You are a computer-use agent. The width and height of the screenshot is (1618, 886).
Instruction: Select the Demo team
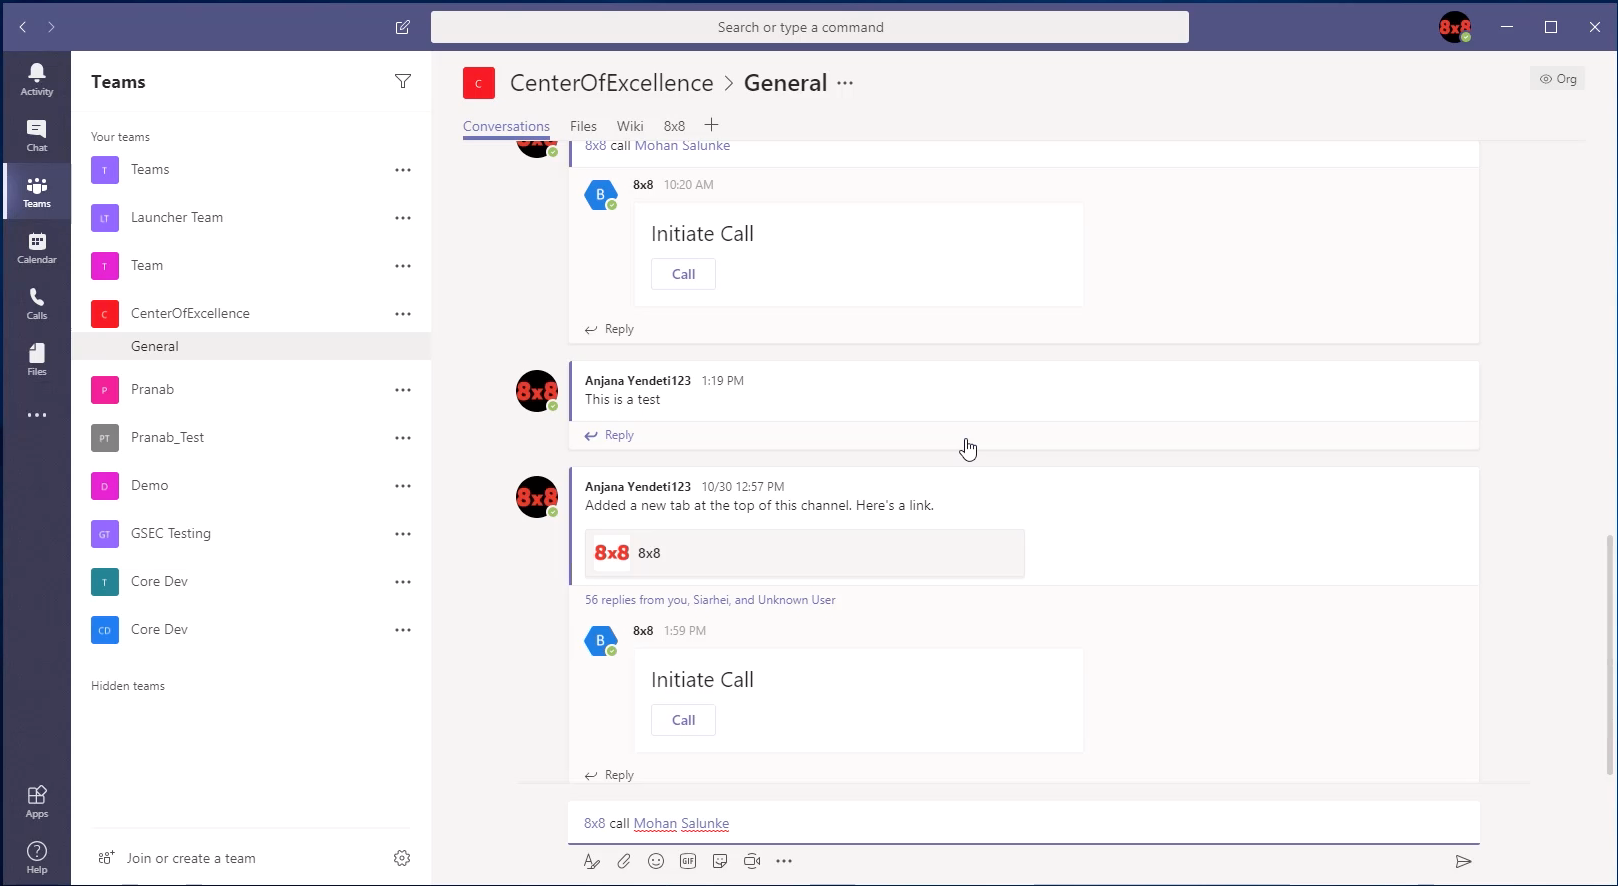tap(251, 486)
